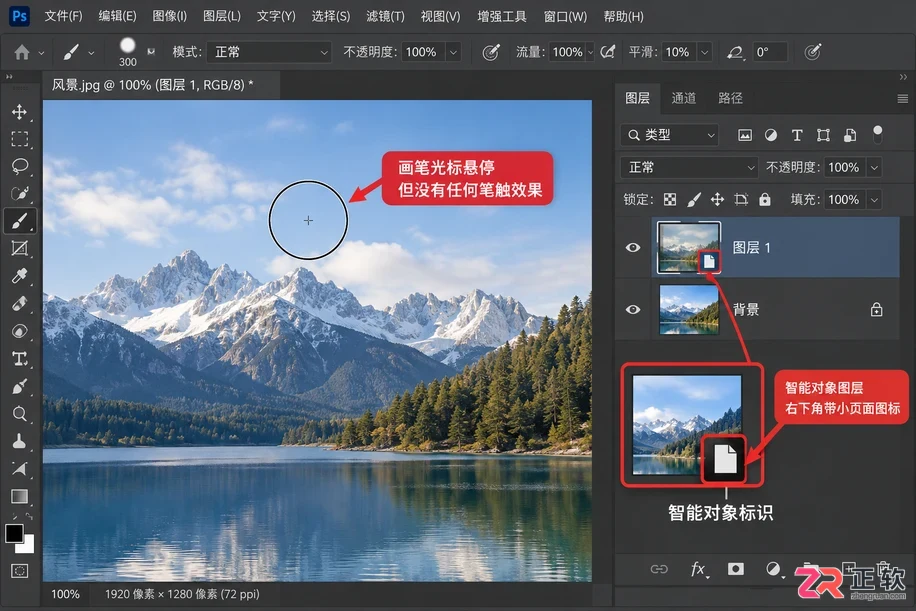Select the Brush tool in the left toolbar
916x611 pixels.
(x=19, y=221)
